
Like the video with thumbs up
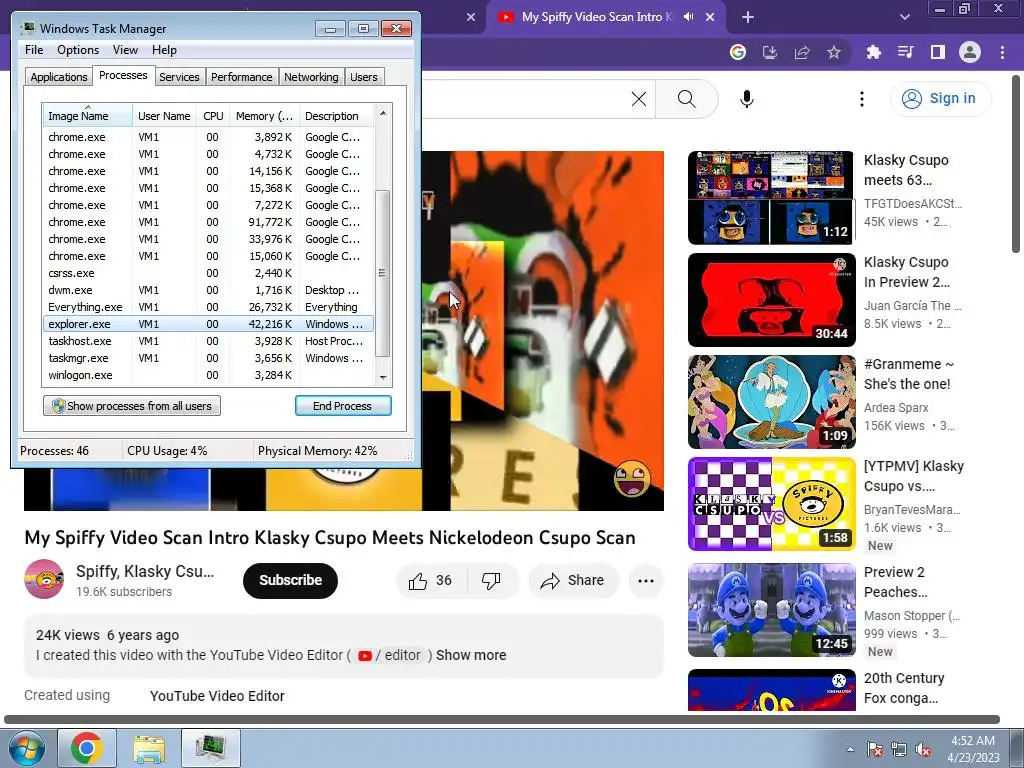(430, 581)
